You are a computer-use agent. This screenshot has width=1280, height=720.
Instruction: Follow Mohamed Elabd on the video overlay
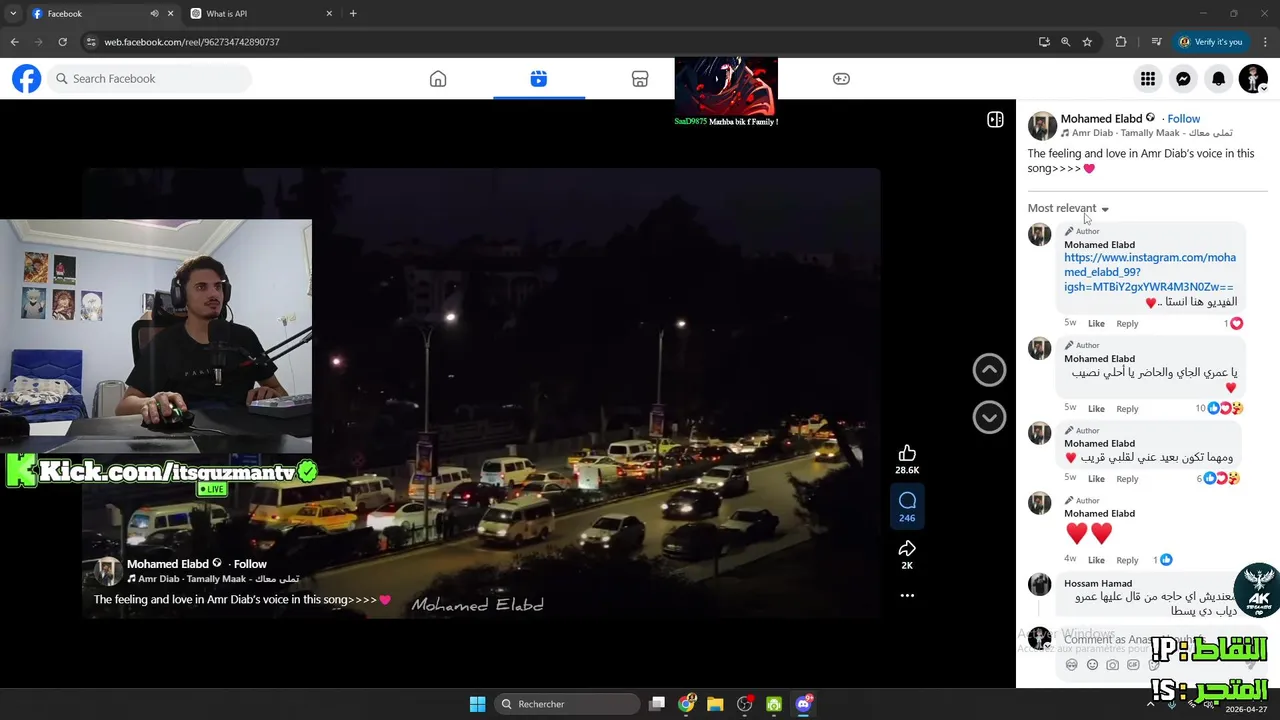pos(250,564)
